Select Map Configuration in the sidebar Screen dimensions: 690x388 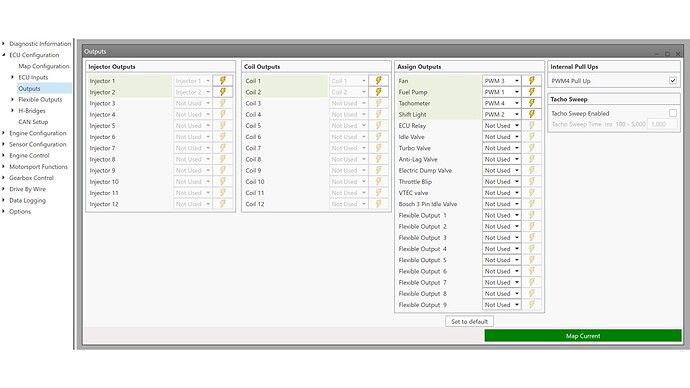44,66
